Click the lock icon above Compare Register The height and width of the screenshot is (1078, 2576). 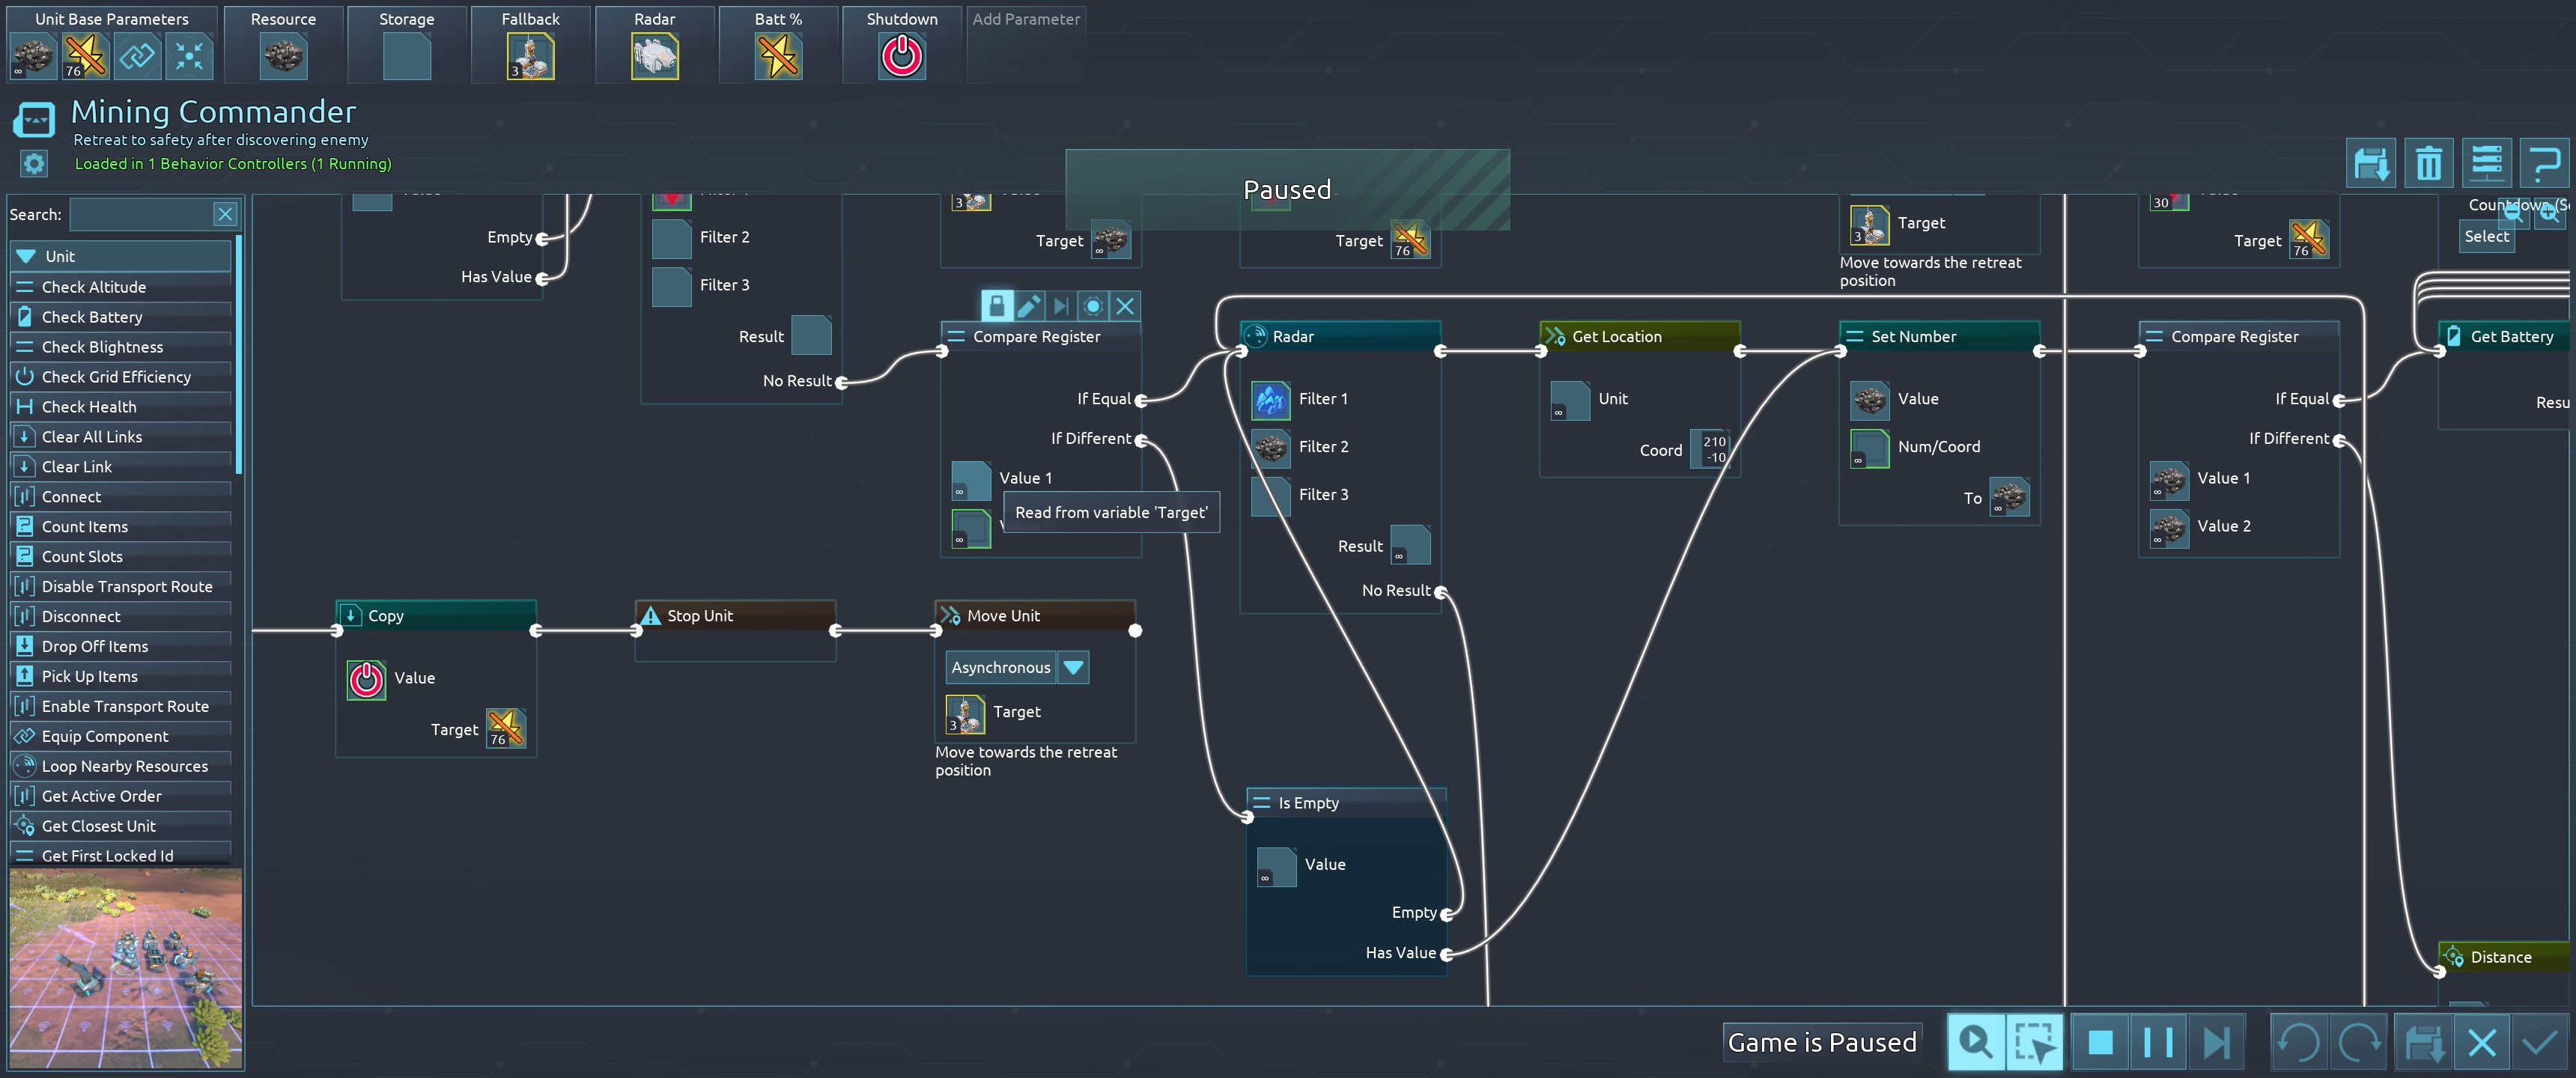(996, 306)
